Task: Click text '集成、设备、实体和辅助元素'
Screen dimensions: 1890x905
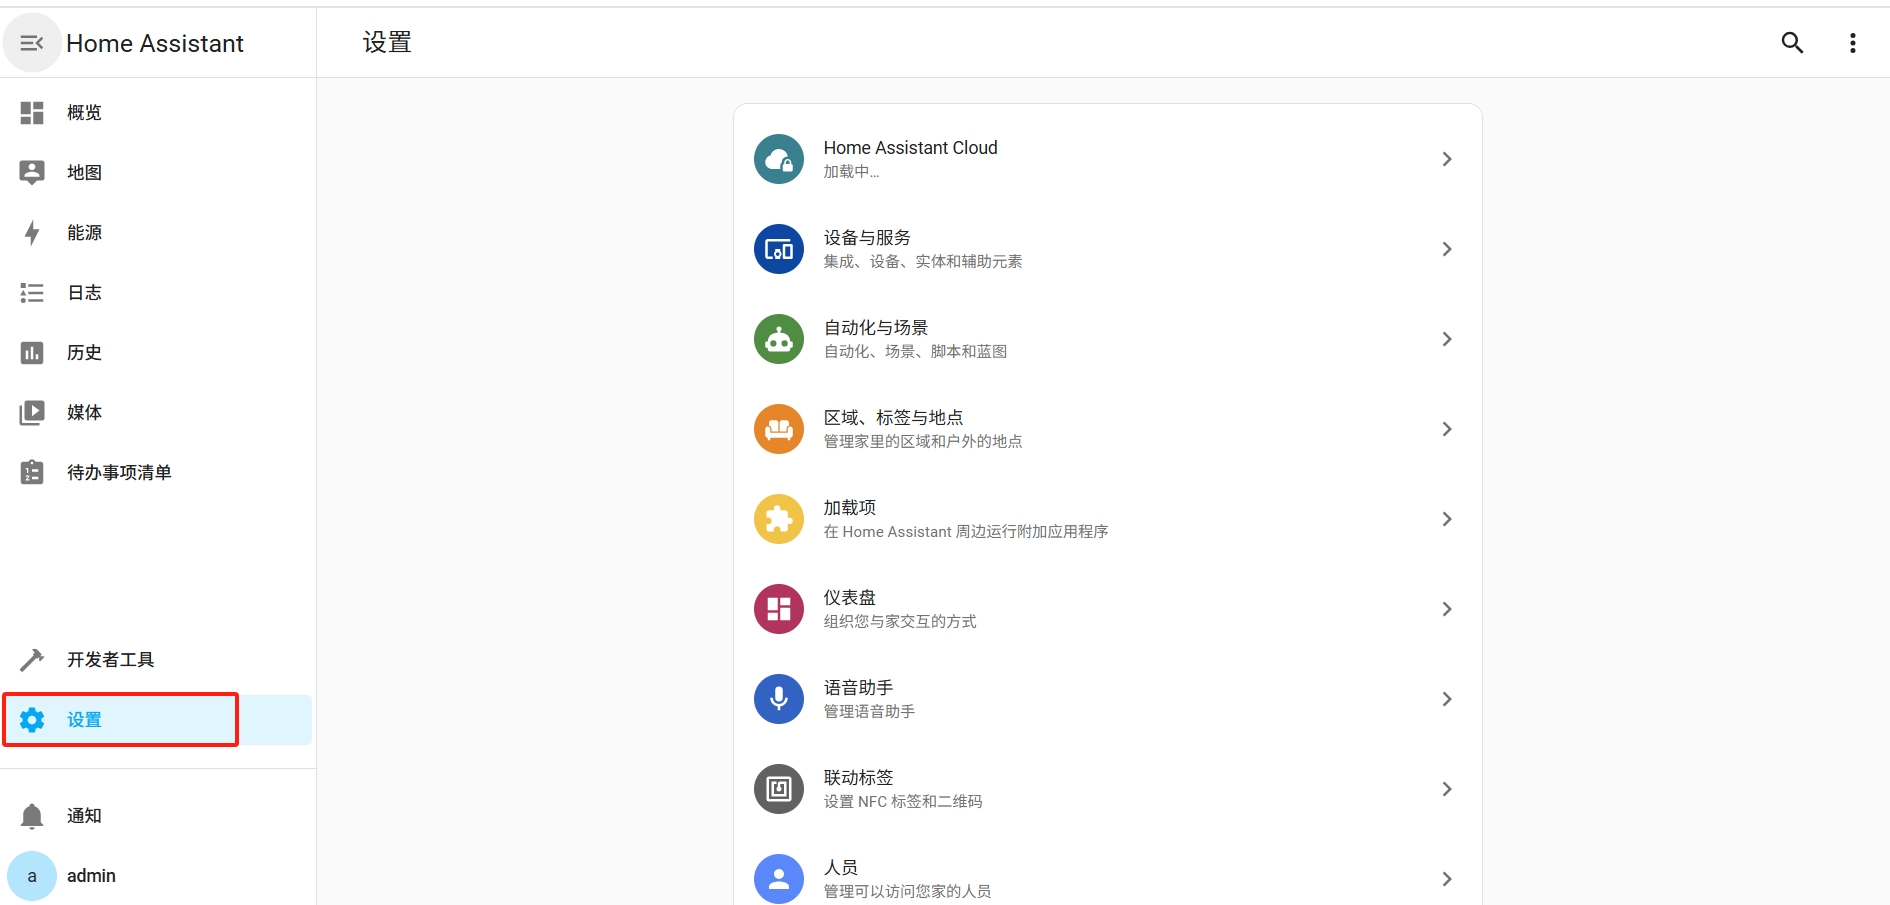Action: tap(923, 262)
